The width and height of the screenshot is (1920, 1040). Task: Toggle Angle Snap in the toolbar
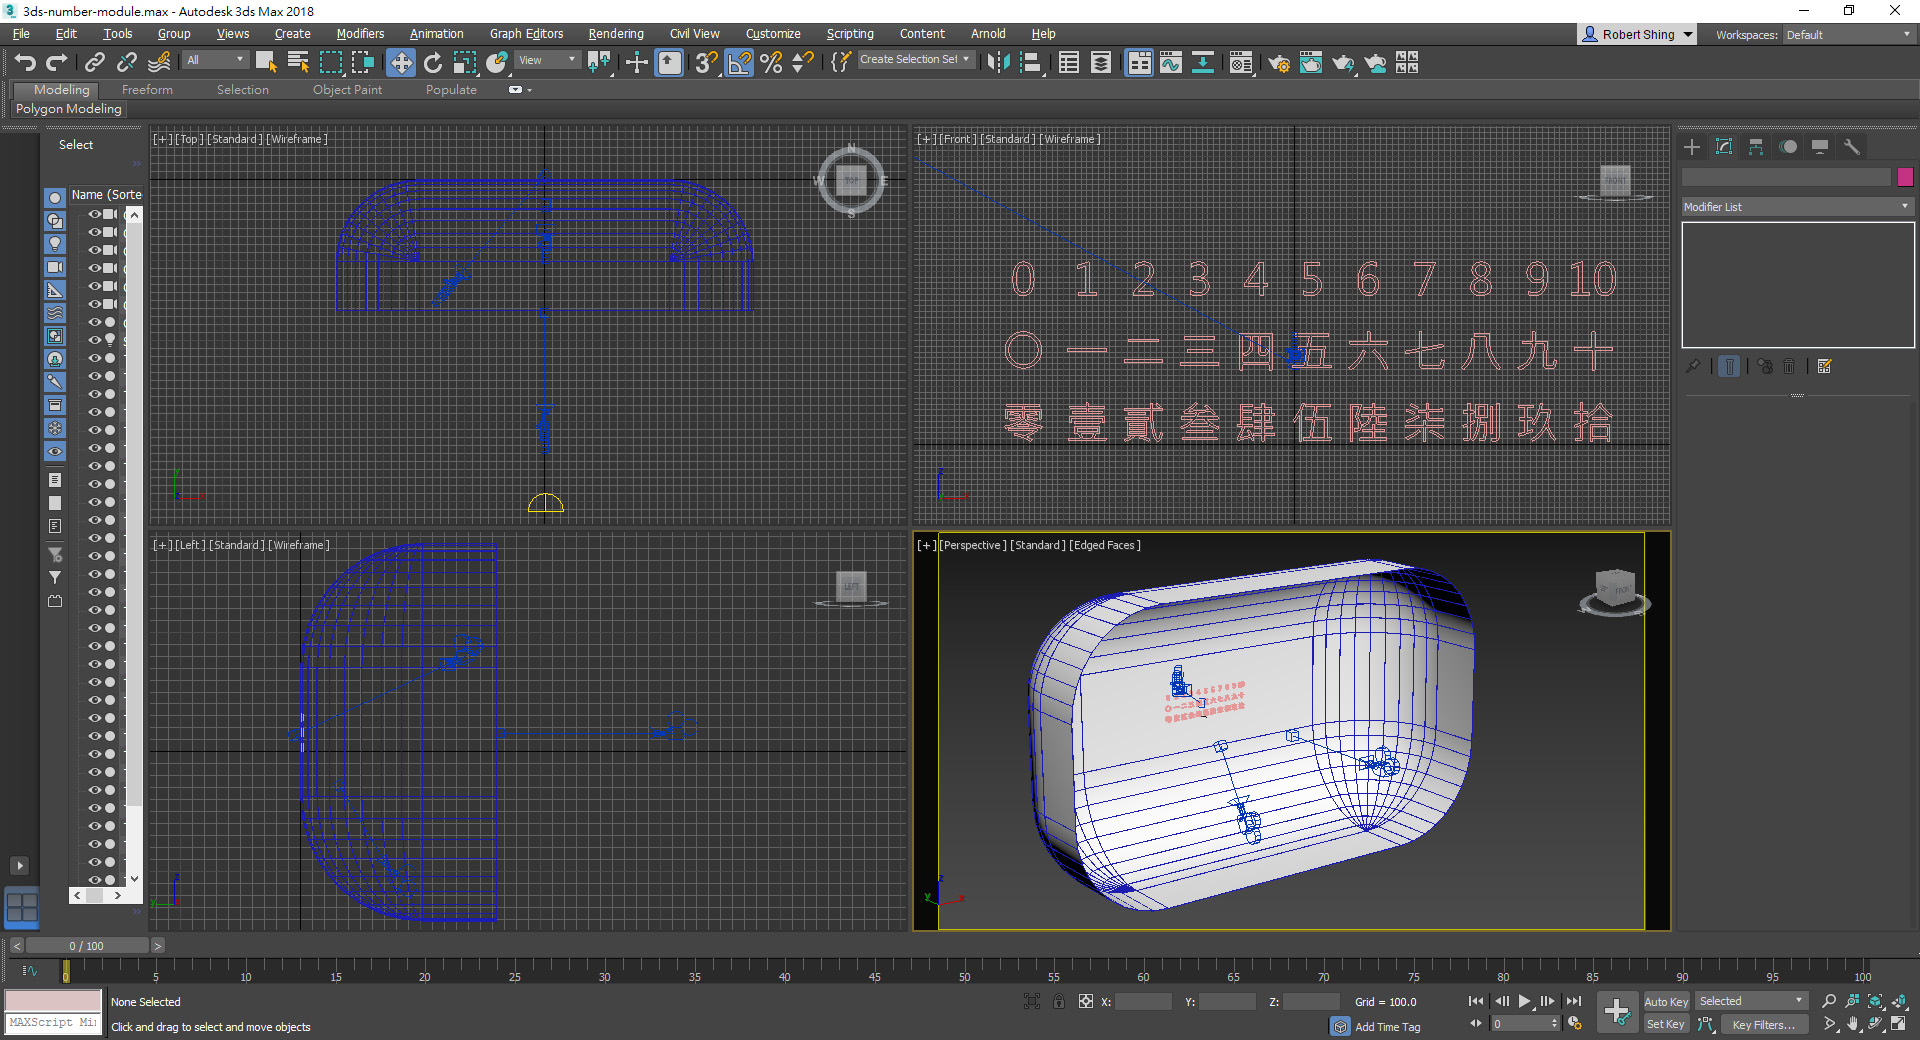coord(739,63)
